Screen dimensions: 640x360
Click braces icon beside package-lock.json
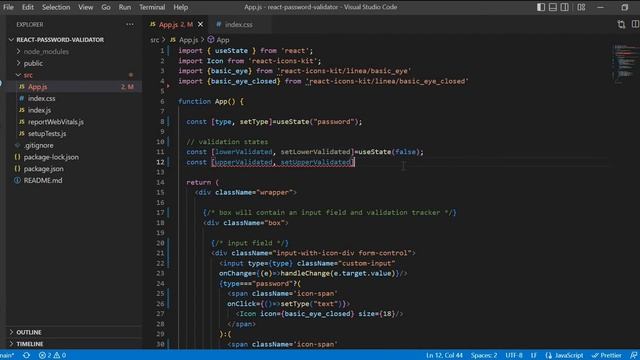point(17,157)
